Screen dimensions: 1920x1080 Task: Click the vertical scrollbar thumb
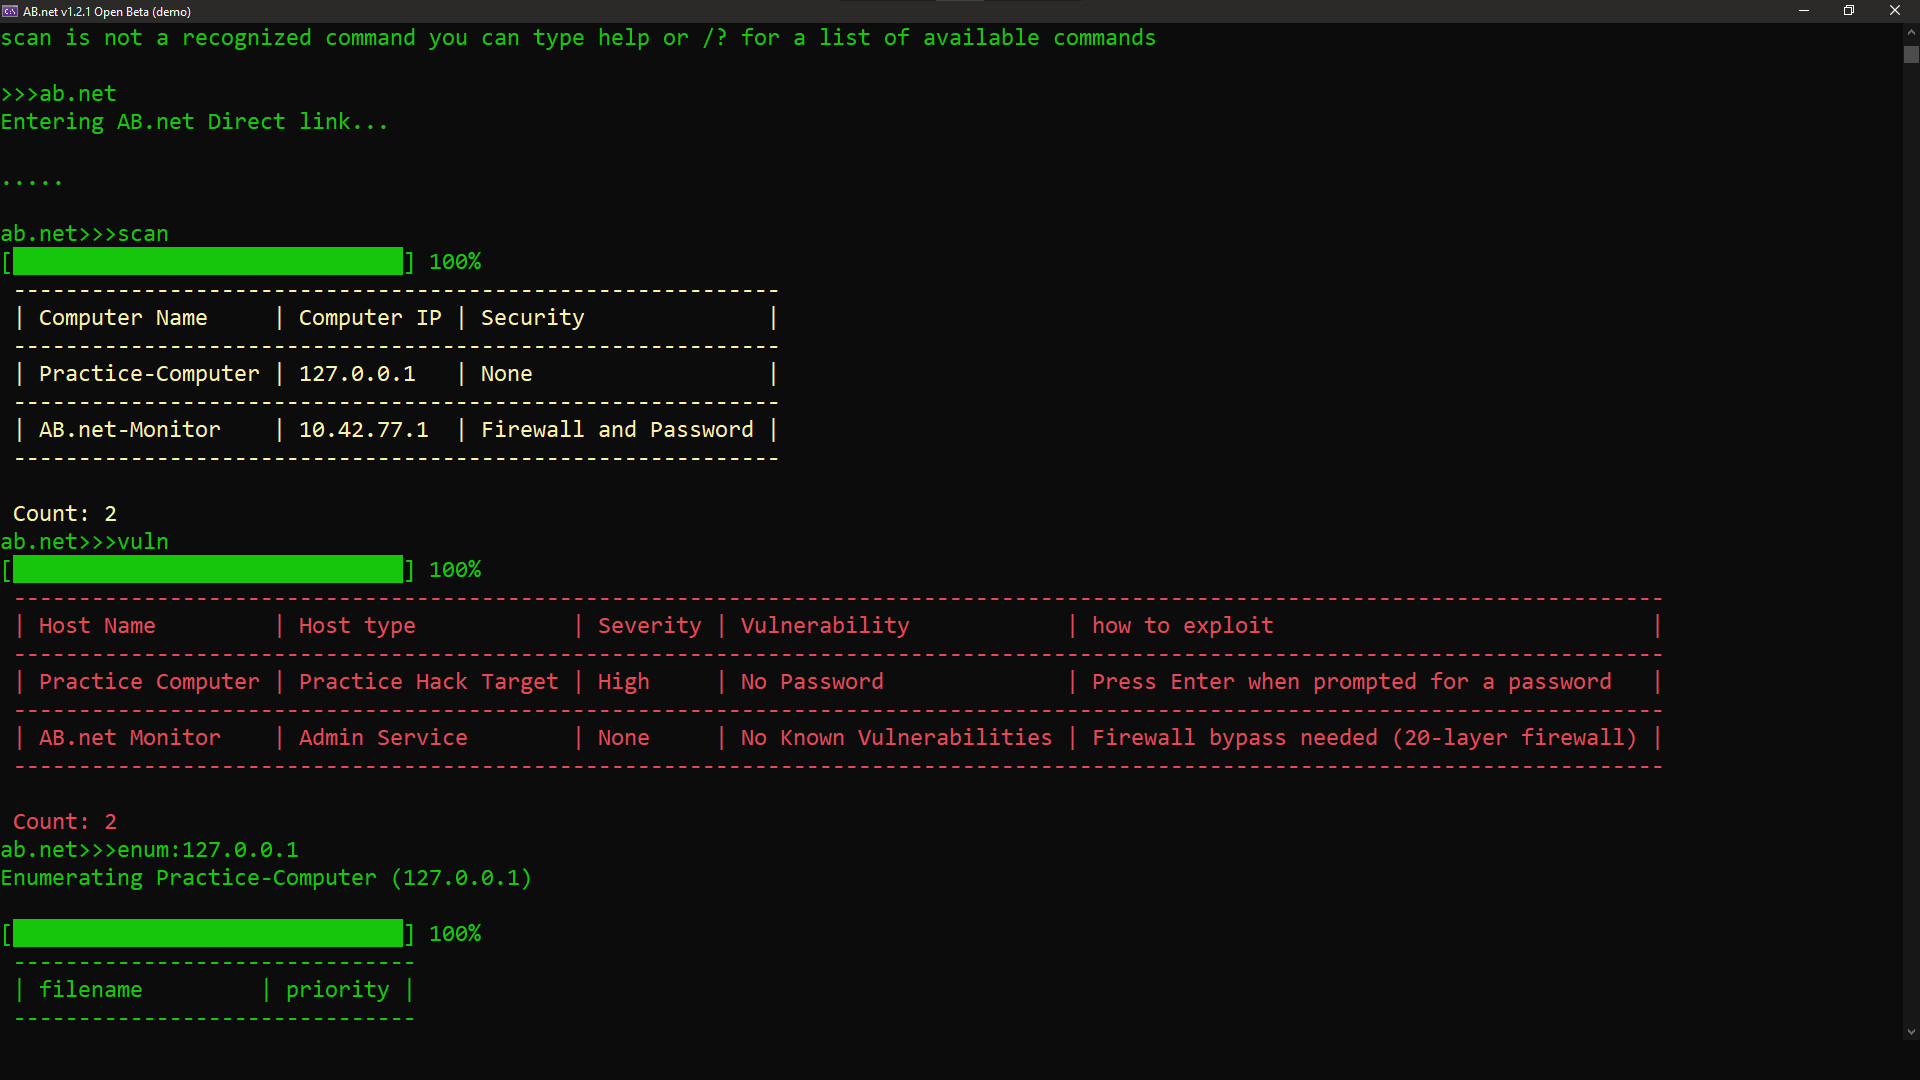pos(1911,55)
